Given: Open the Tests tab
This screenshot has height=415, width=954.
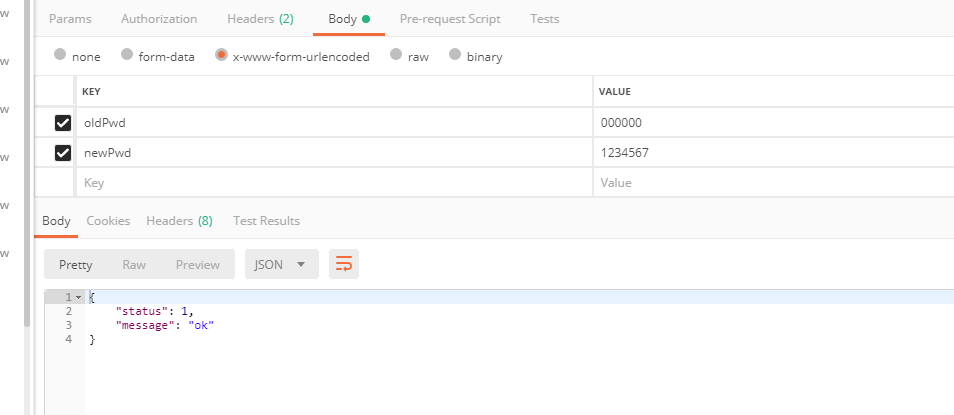Looking at the screenshot, I should coord(545,19).
